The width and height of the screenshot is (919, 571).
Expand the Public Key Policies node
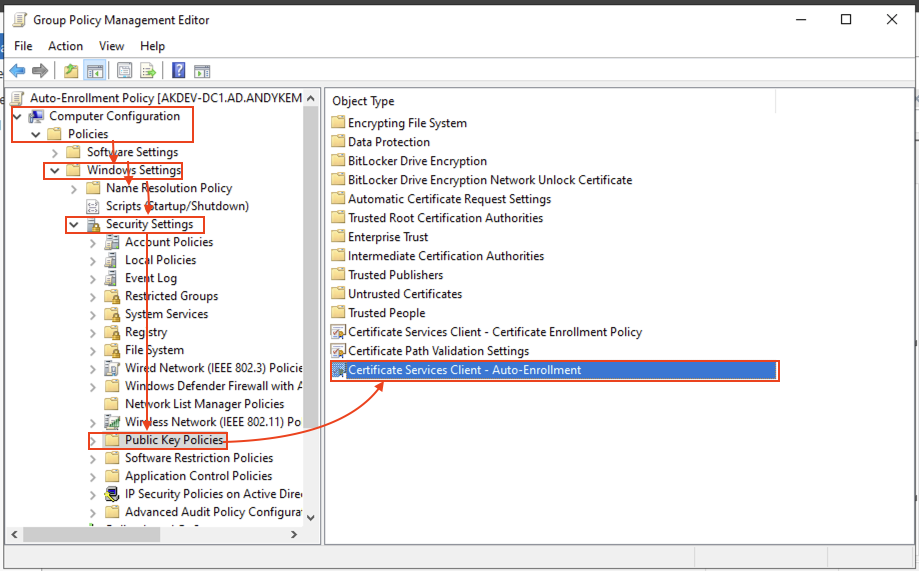(93, 440)
